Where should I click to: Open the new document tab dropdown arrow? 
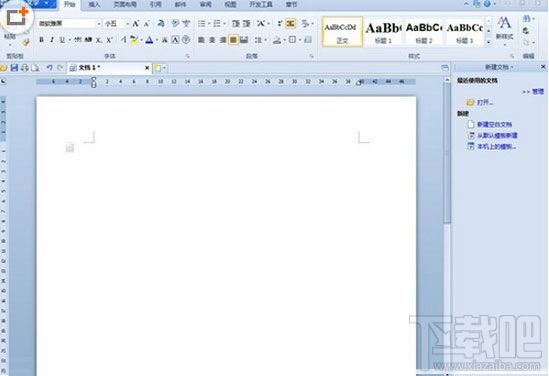pos(164,68)
